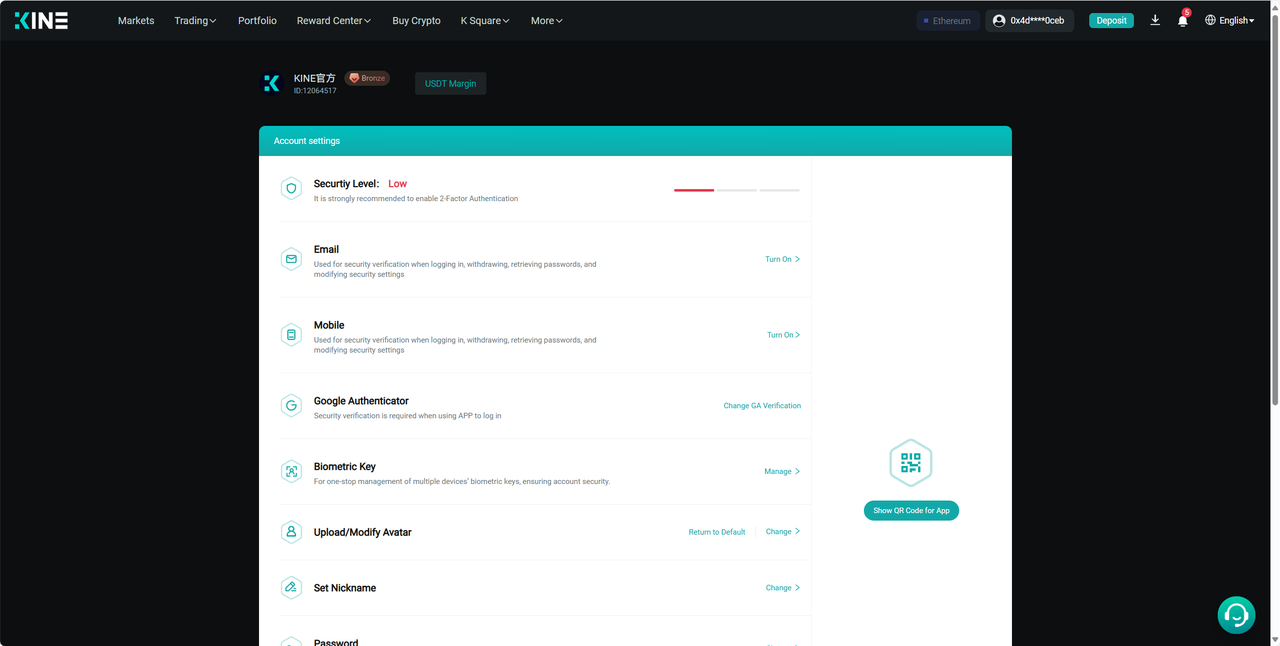Click the download icon in header
1280x646 pixels.
1155,20
